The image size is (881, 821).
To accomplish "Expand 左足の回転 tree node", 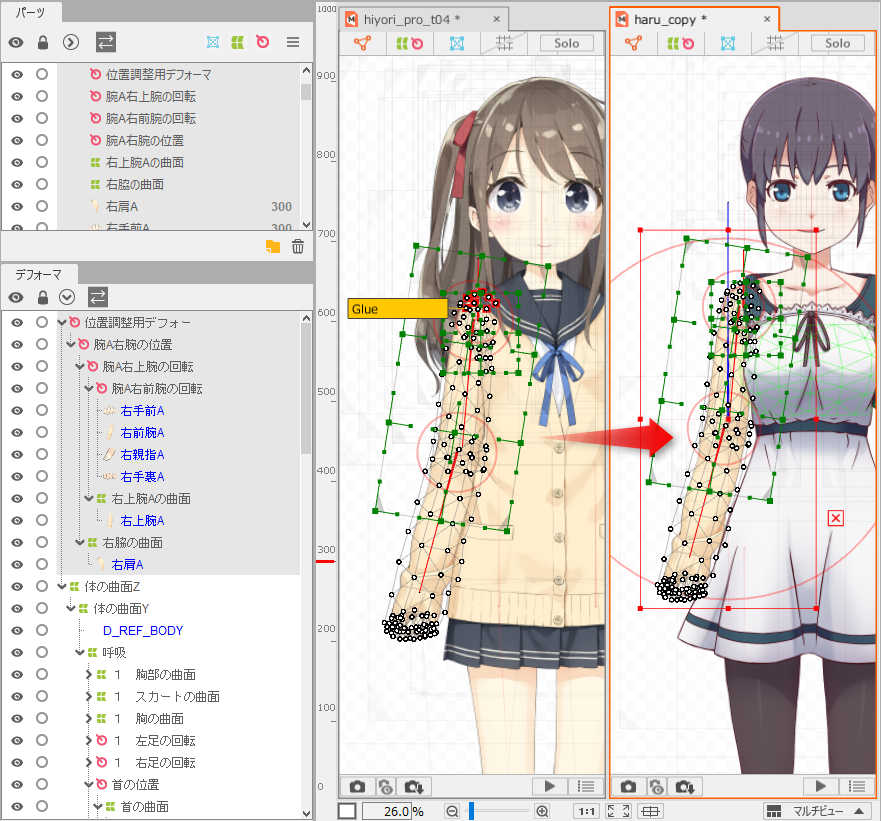I will click(89, 740).
